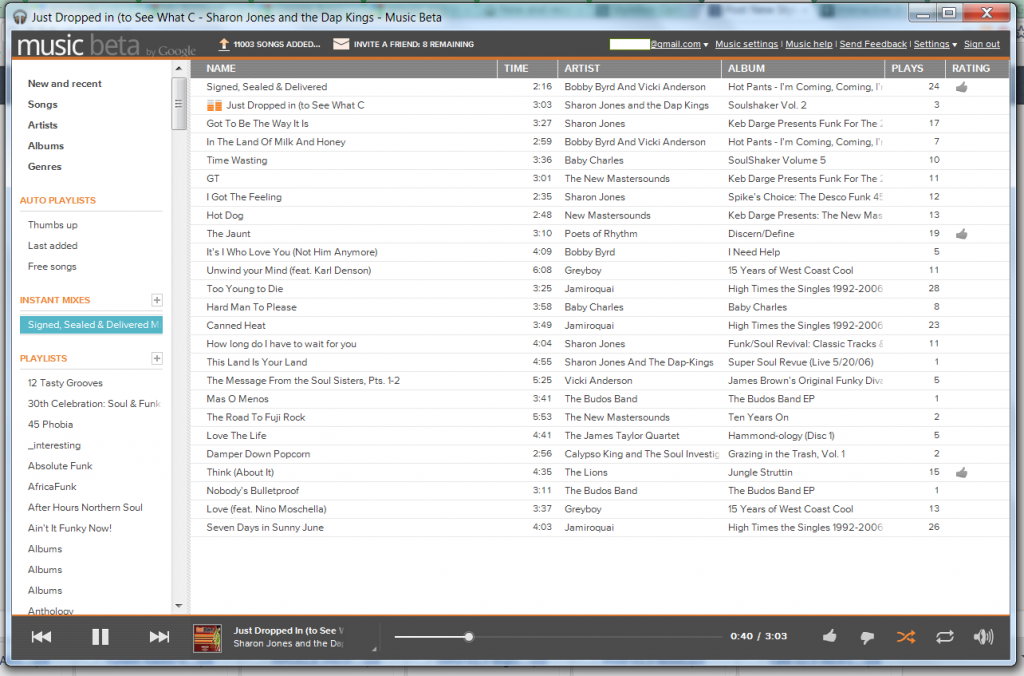Open Music settings link
The image size is (1024, 676).
coord(746,44)
